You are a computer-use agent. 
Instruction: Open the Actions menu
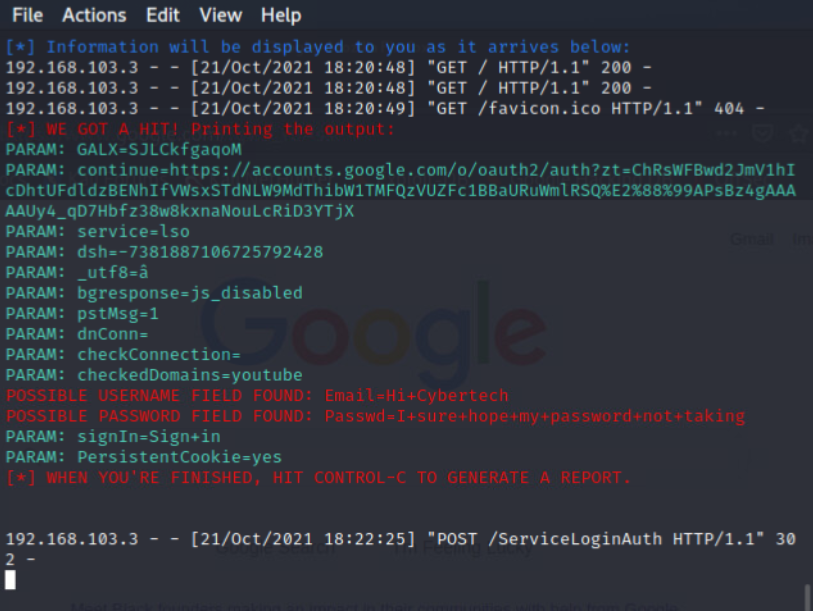coord(94,15)
